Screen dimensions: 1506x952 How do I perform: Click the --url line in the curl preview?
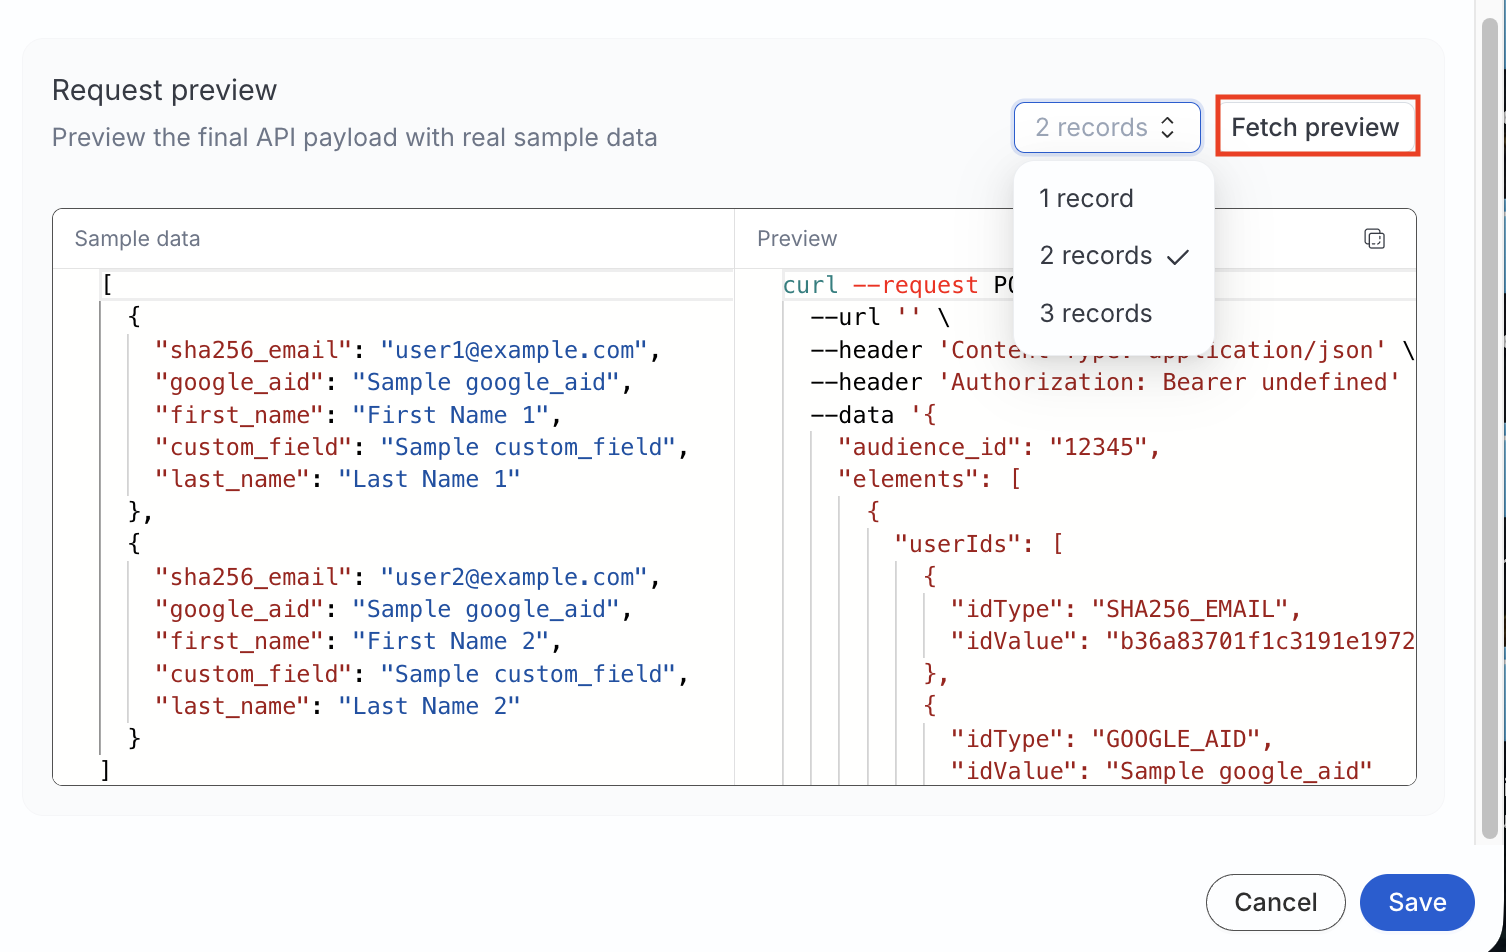[880, 317]
